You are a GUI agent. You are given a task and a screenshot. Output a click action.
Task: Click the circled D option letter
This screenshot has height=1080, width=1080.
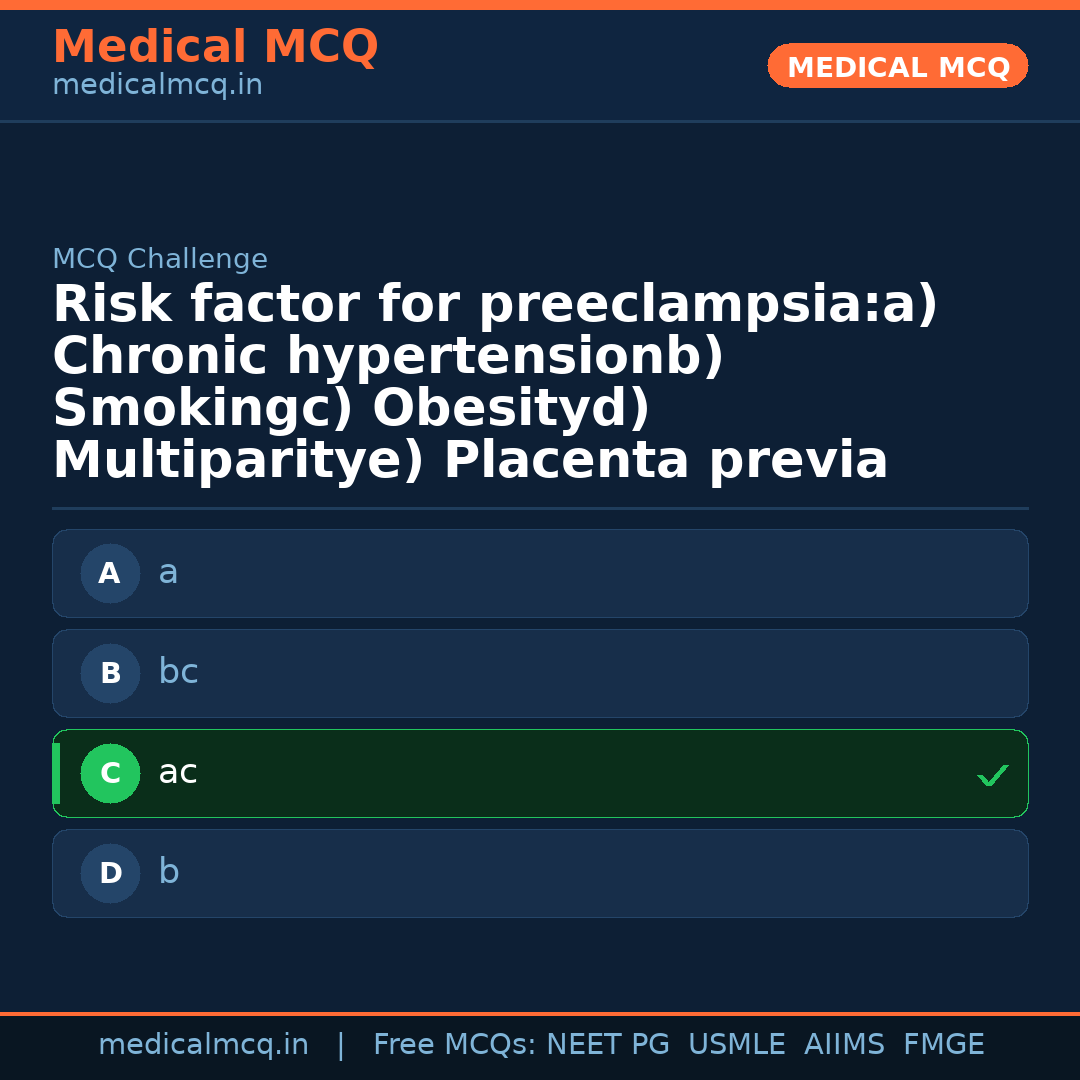[110, 874]
